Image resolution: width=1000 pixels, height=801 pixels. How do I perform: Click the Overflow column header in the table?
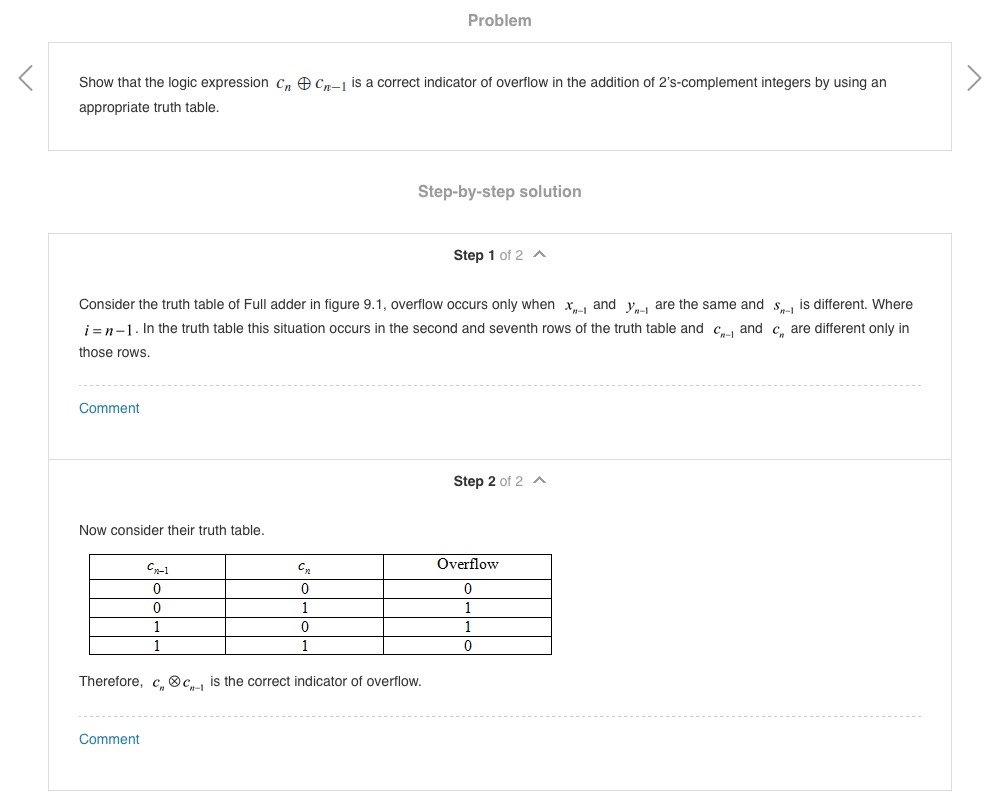tap(467, 565)
